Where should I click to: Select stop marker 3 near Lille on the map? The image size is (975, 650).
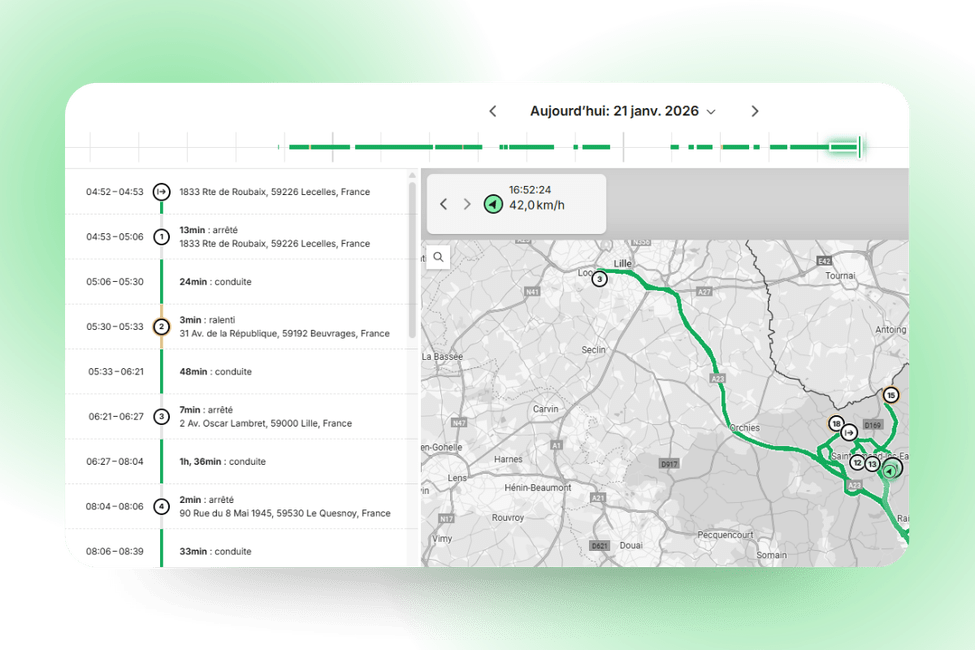(599, 279)
